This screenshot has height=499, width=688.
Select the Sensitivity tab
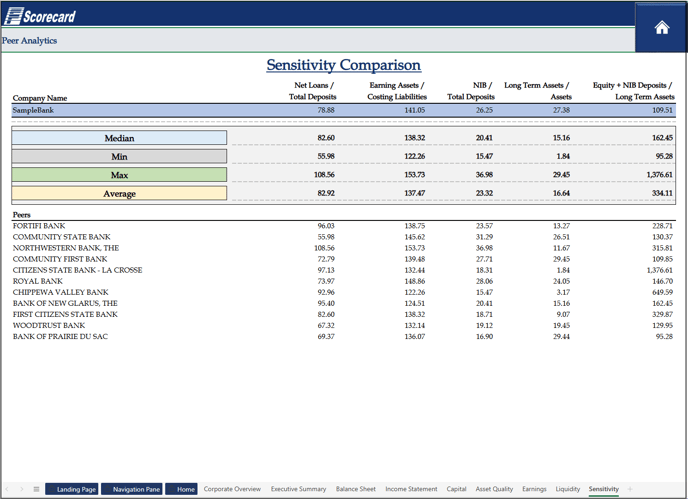click(604, 489)
